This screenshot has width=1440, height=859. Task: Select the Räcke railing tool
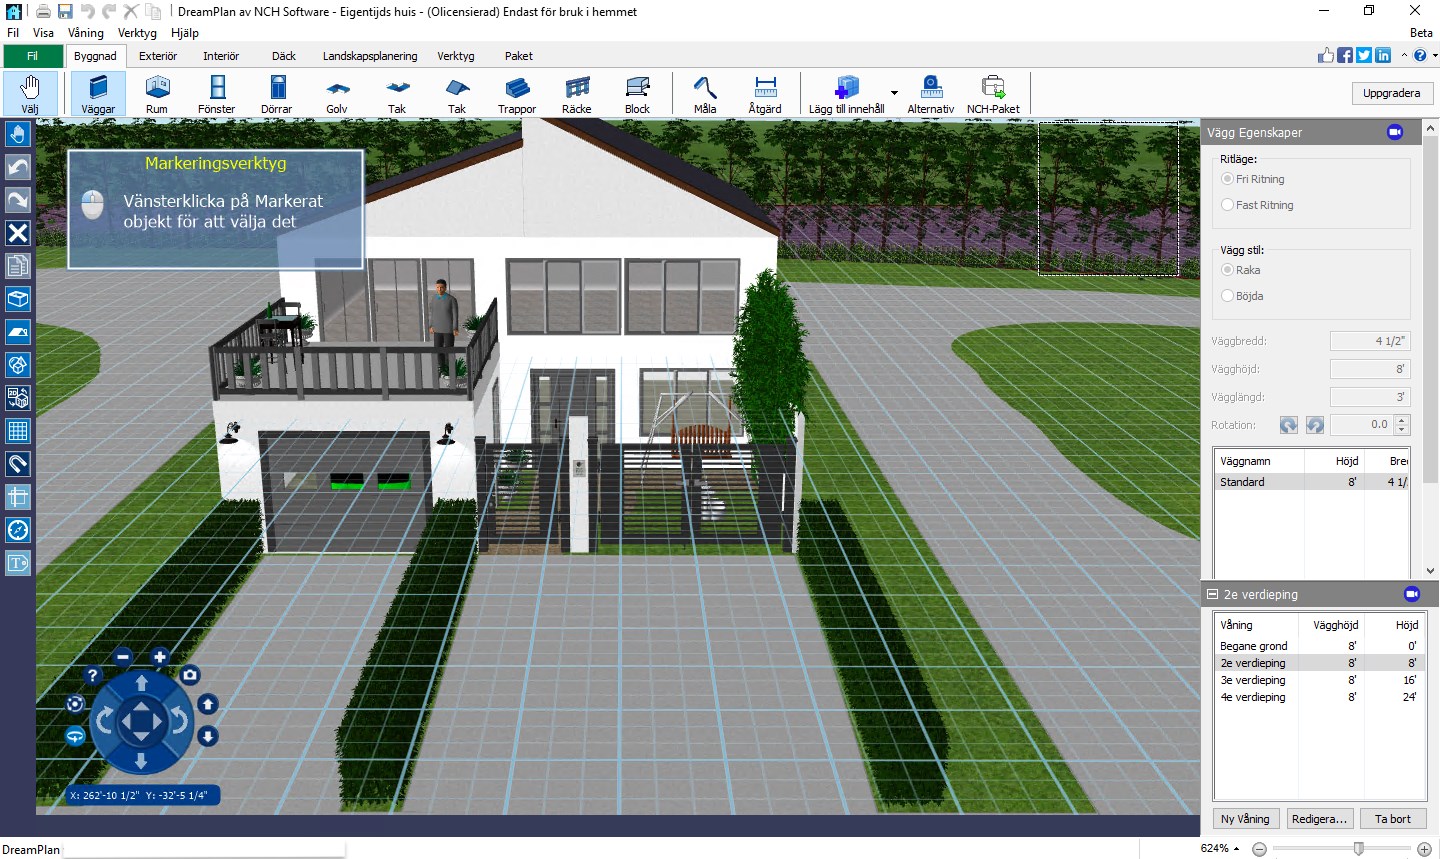[576, 93]
